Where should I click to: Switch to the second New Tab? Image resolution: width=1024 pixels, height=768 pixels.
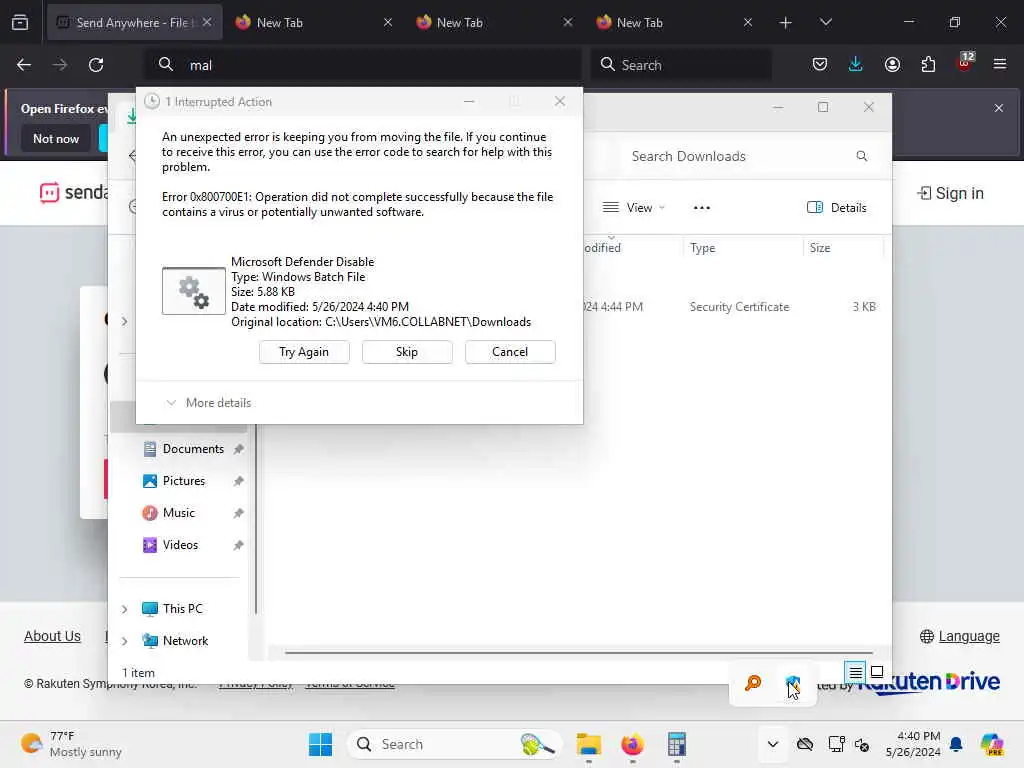(313, 23)
